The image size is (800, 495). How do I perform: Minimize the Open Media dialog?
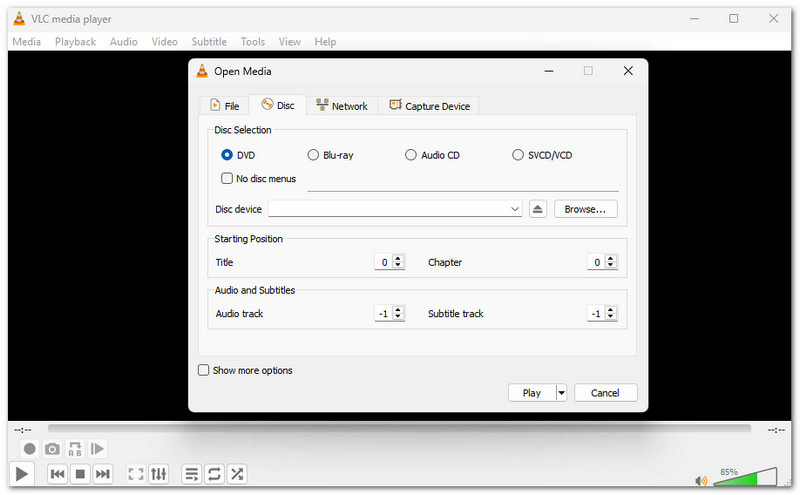(x=549, y=71)
